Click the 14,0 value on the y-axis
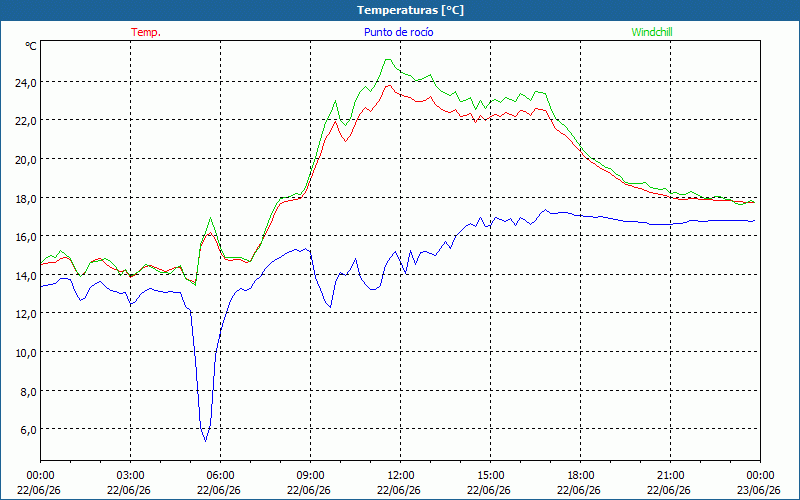Image resolution: width=800 pixels, height=500 pixels. point(25,276)
